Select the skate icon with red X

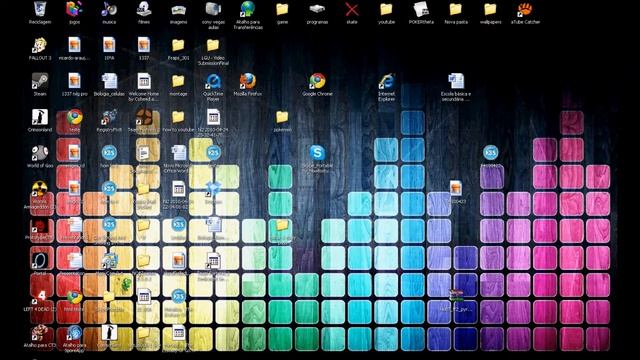tap(352, 9)
